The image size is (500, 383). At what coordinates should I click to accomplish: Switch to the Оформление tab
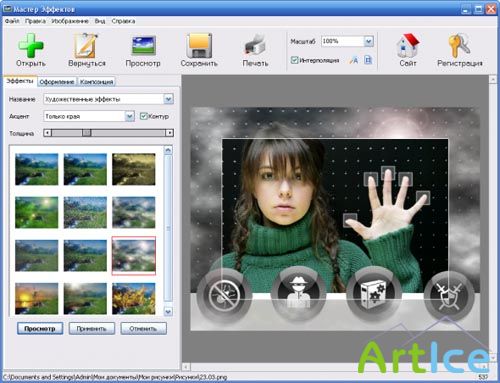(x=57, y=82)
